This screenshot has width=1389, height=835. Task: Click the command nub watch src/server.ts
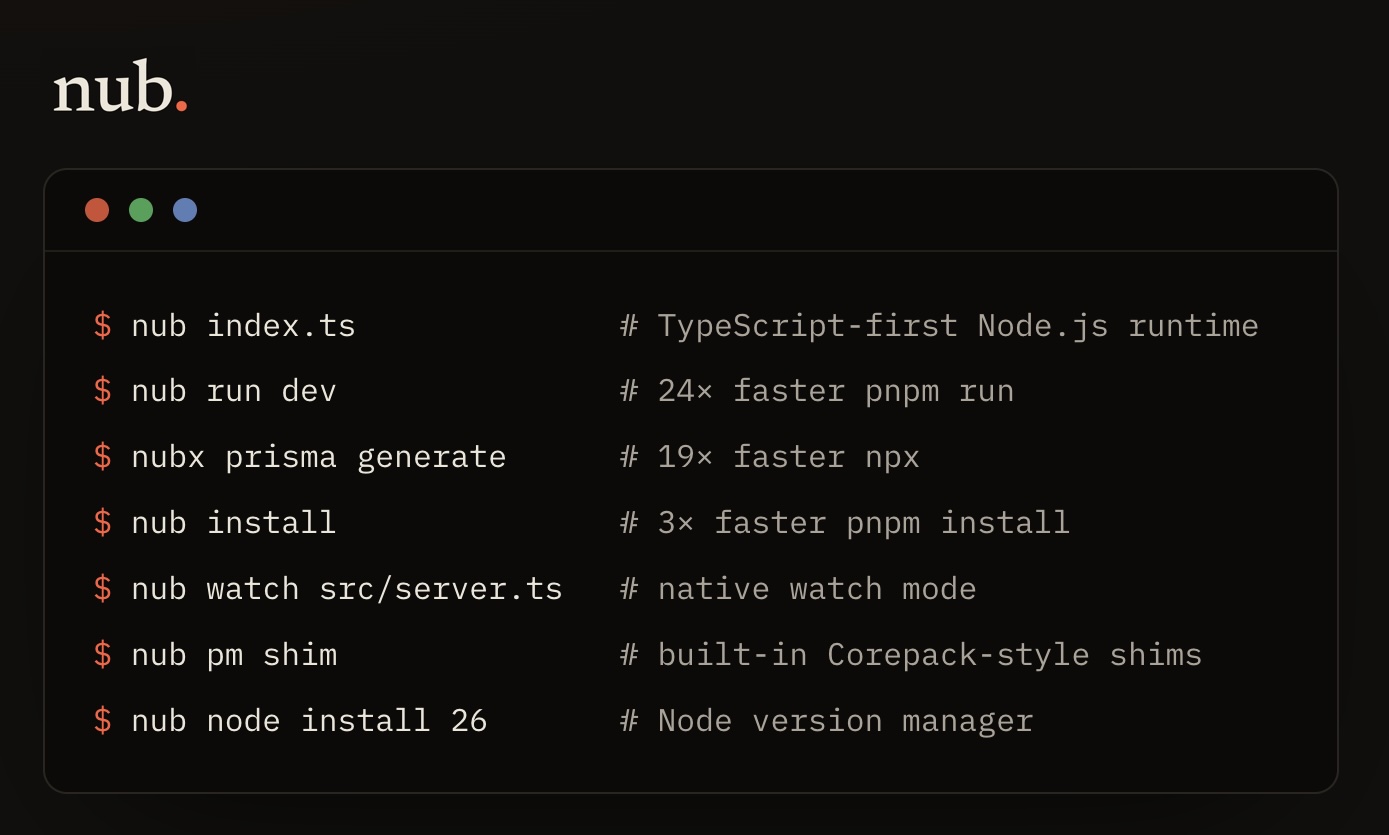pyautogui.click(x=347, y=589)
